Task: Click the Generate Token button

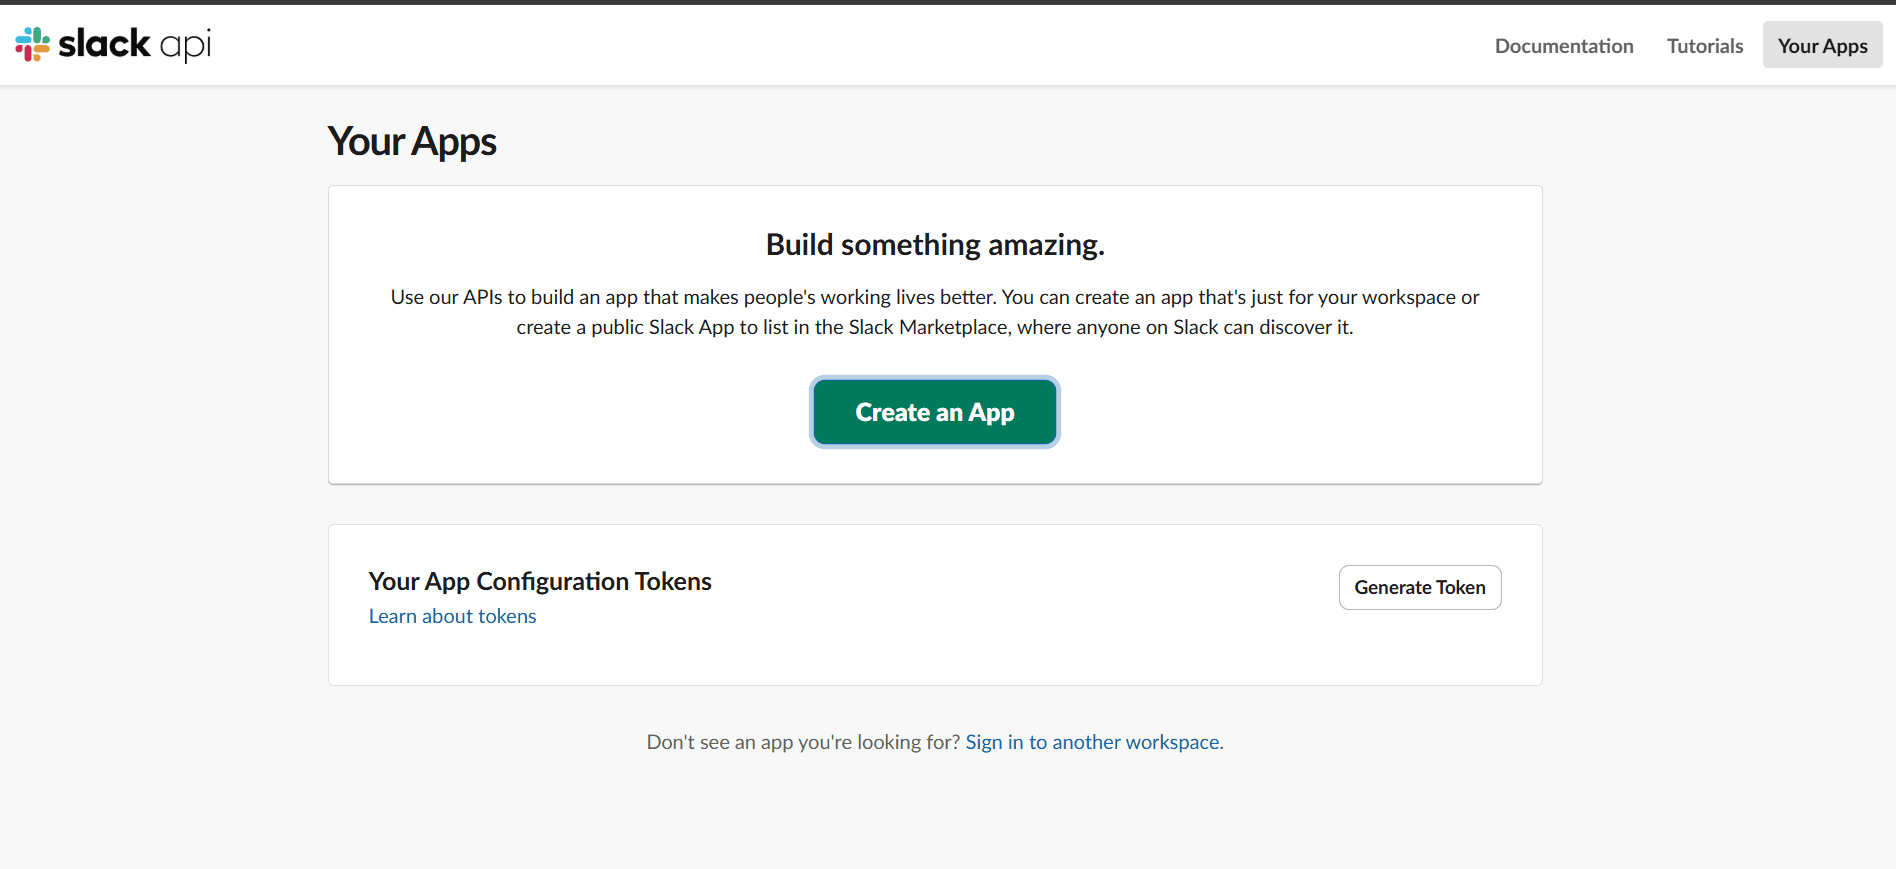Action: 1420,587
